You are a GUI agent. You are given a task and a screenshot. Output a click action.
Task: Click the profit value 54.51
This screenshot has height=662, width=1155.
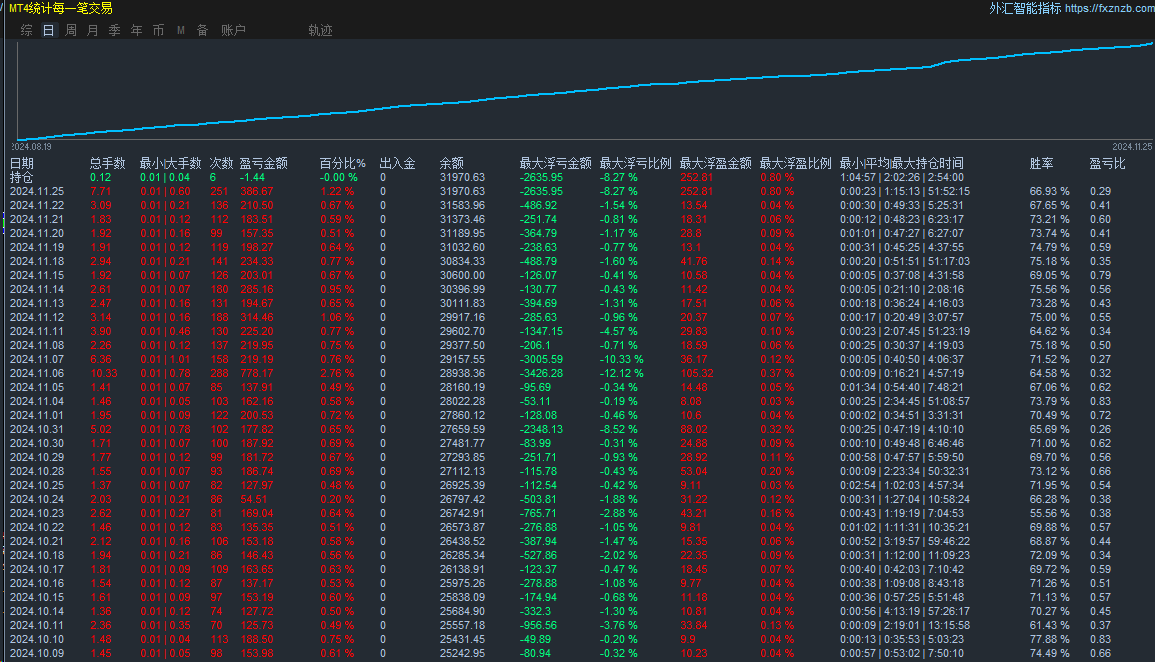253,499
